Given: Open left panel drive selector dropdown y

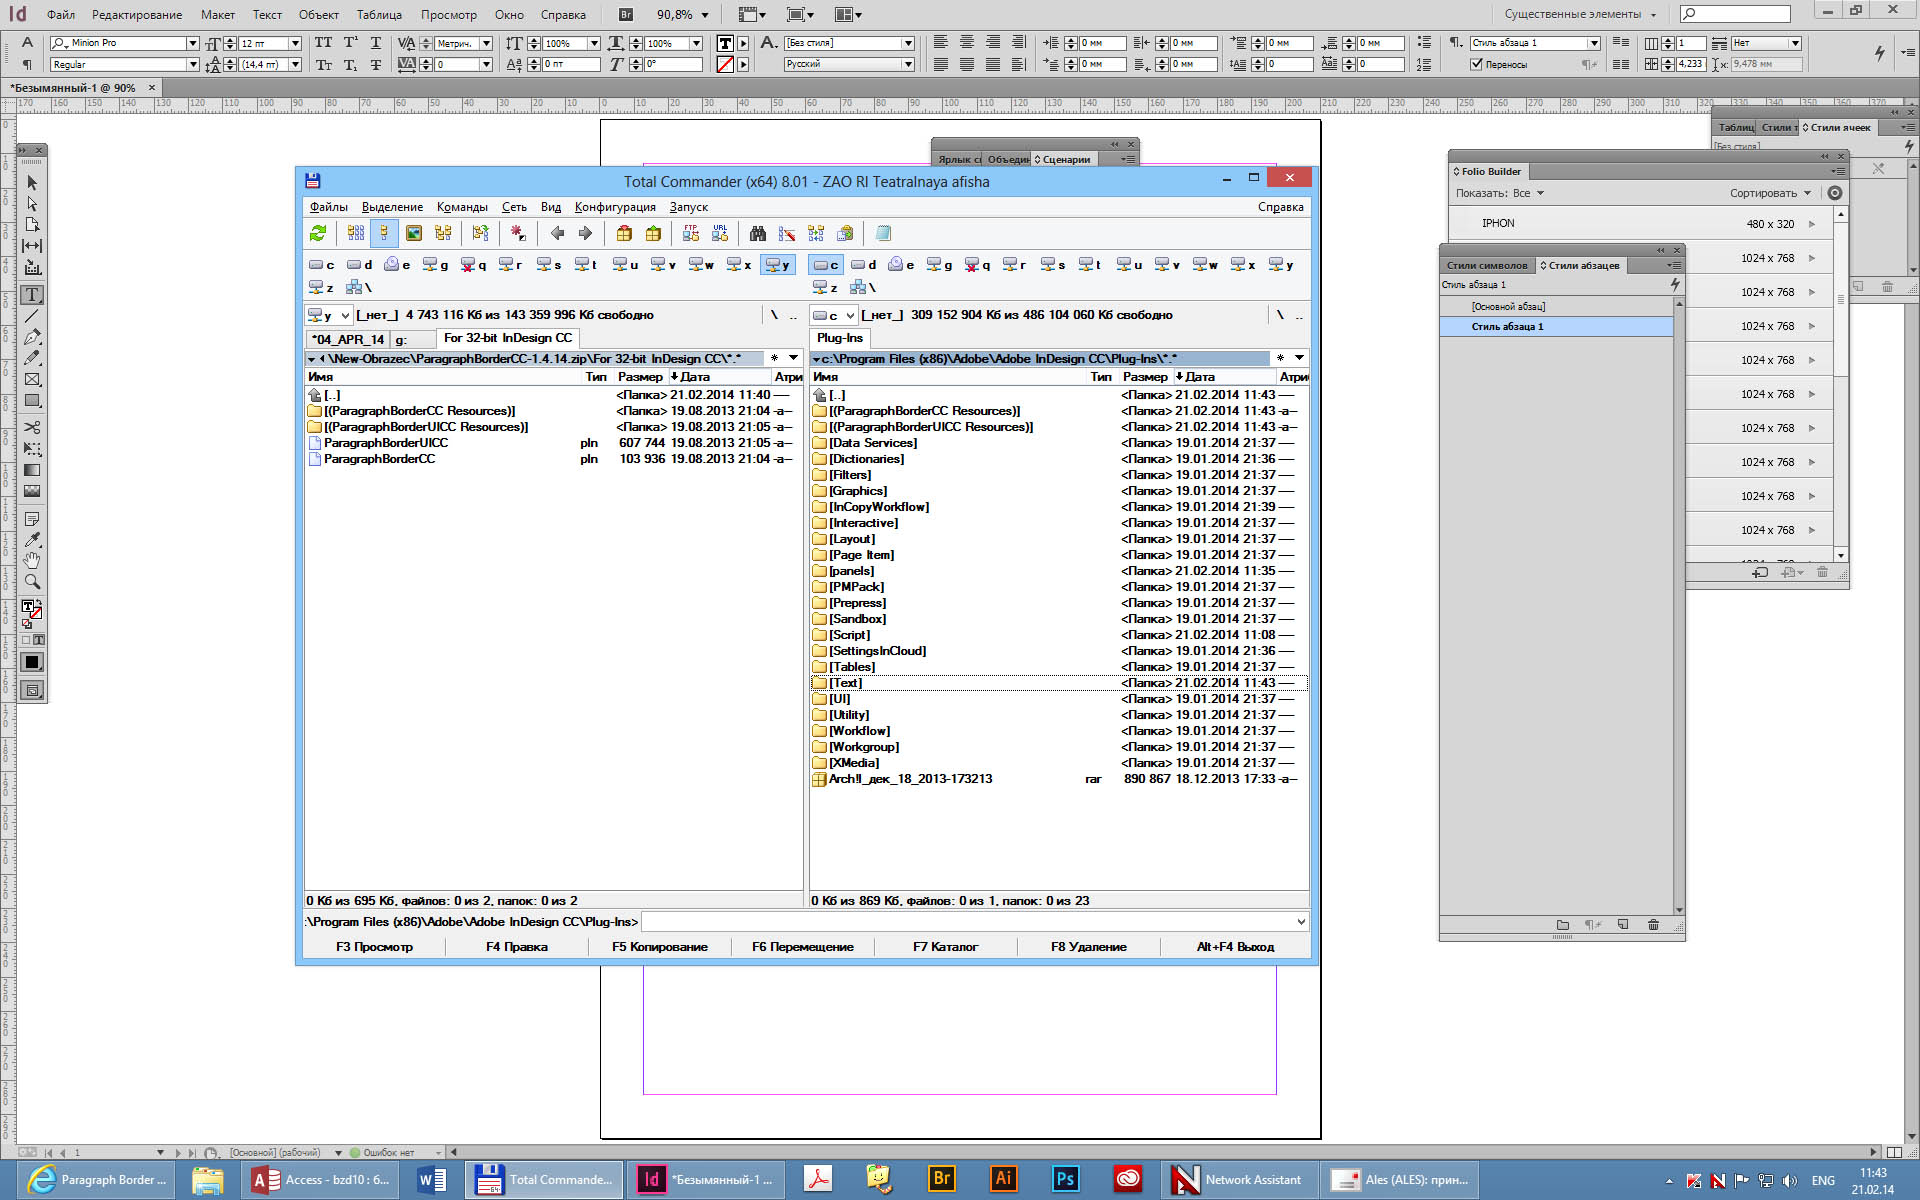Looking at the screenshot, I should tap(329, 315).
